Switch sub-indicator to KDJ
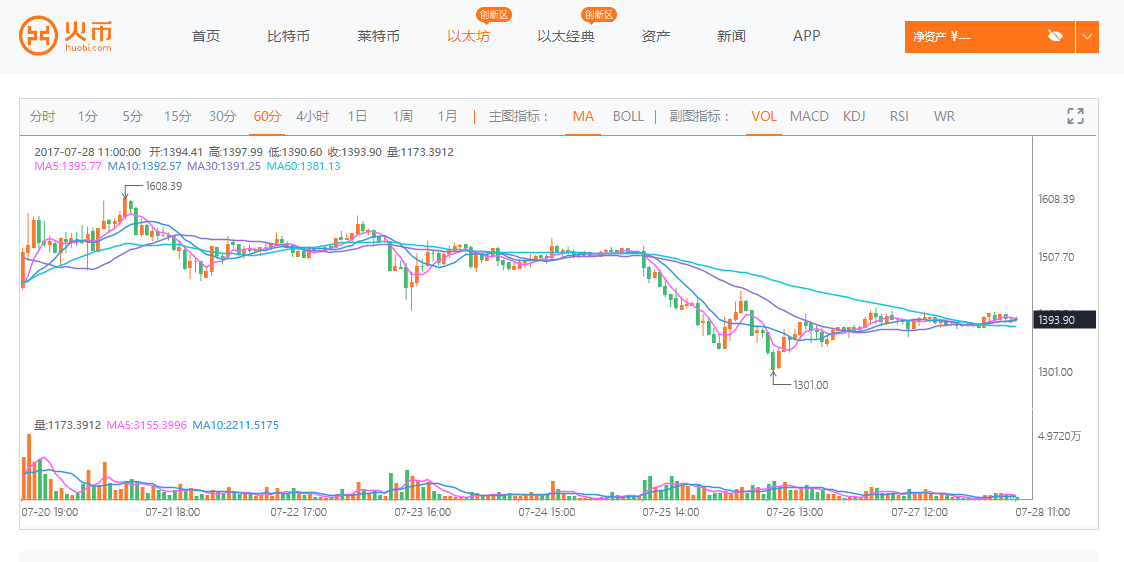 click(x=854, y=116)
